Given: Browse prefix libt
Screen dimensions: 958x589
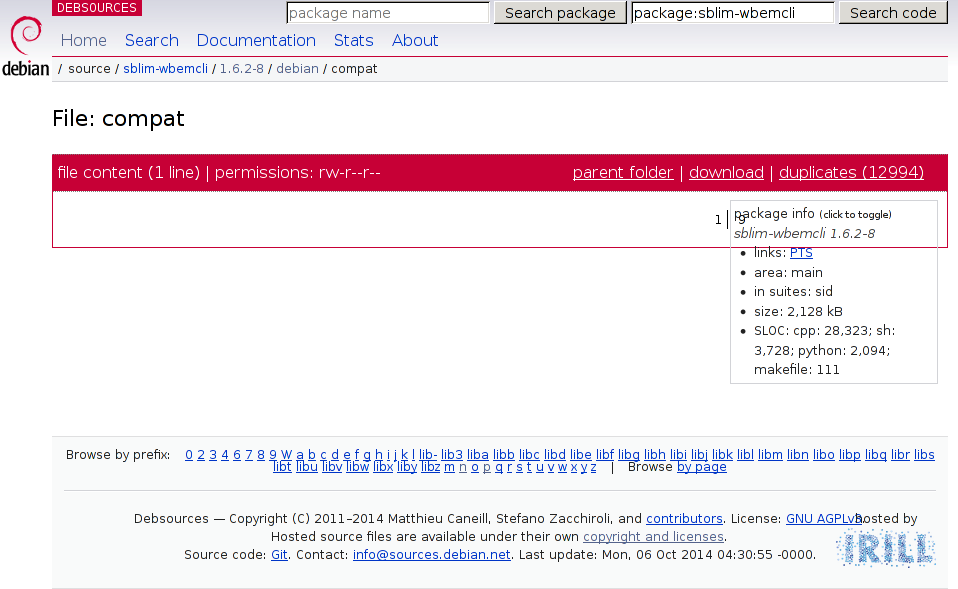Looking at the screenshot, I should (x=282, y=467).
